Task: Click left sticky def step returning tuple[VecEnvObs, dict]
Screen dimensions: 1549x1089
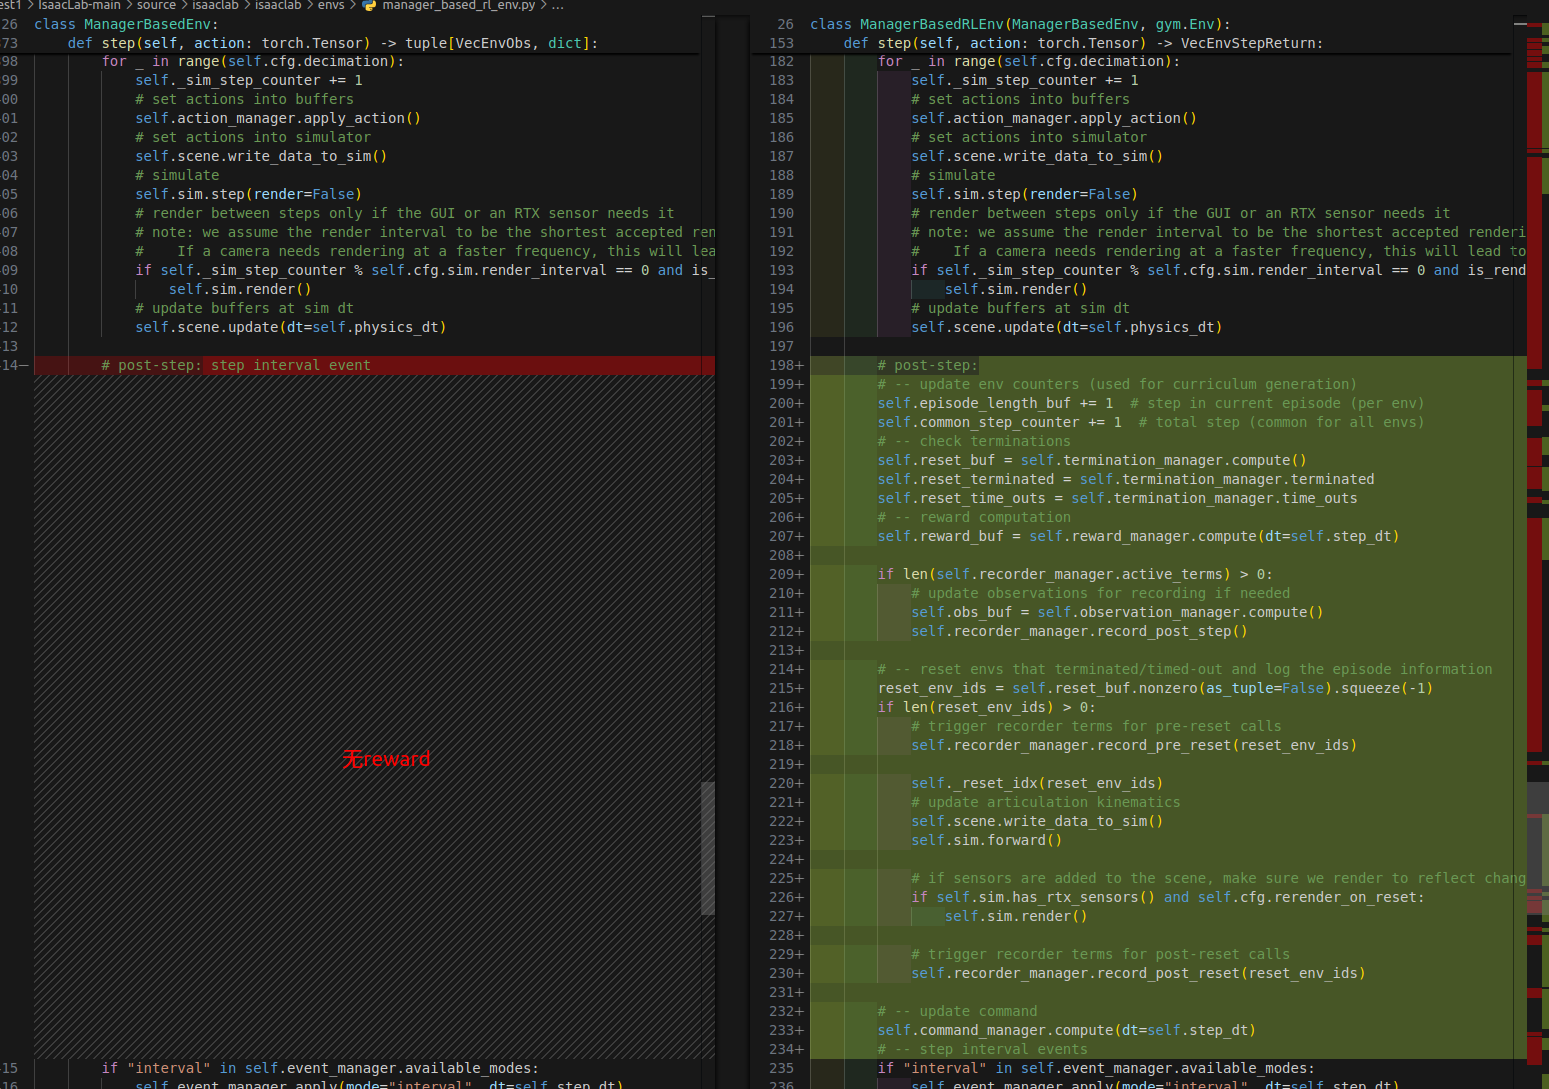Action: click(x=333, y=43)
